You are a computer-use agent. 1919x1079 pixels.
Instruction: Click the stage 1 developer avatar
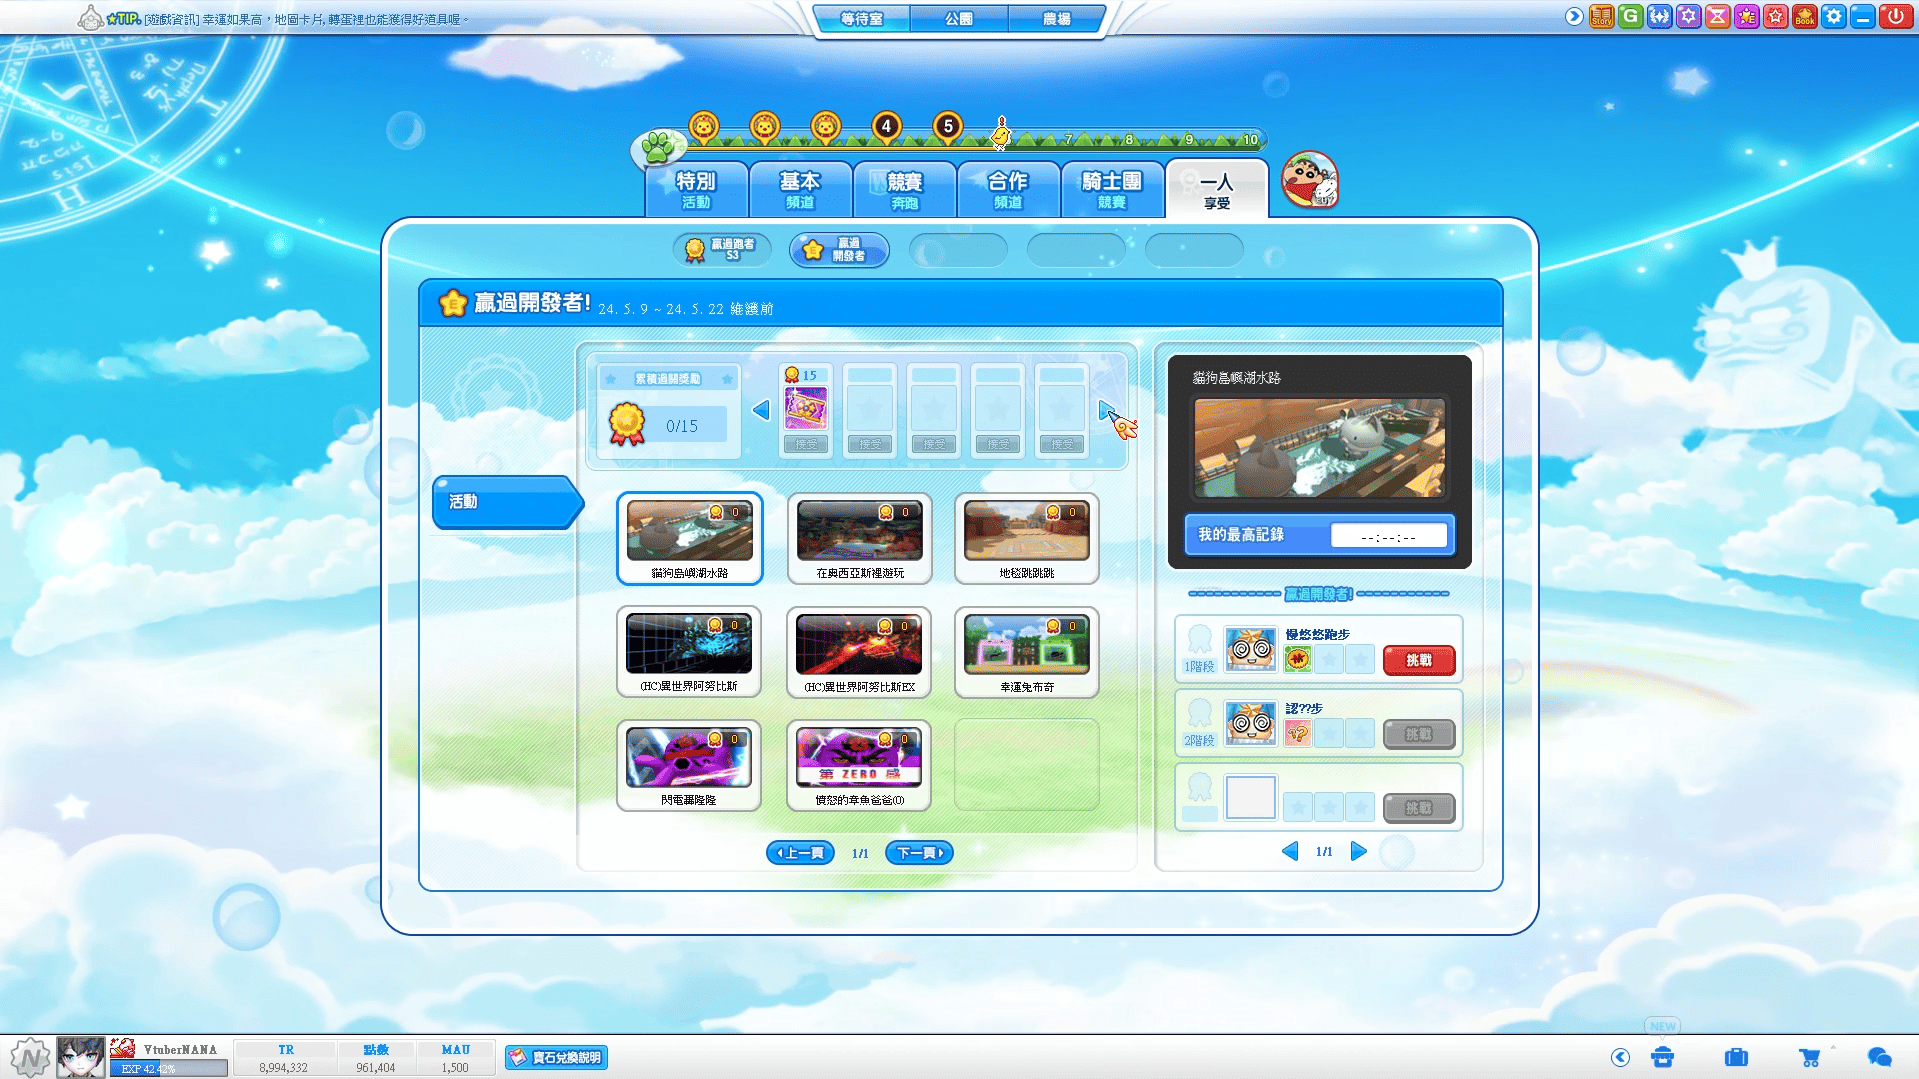click(x=1250, y=650)
